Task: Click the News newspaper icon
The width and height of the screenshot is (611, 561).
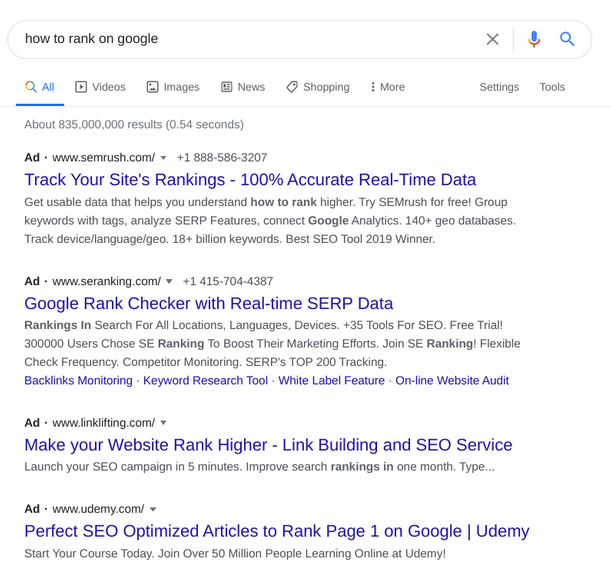Action: click(226, 86)
